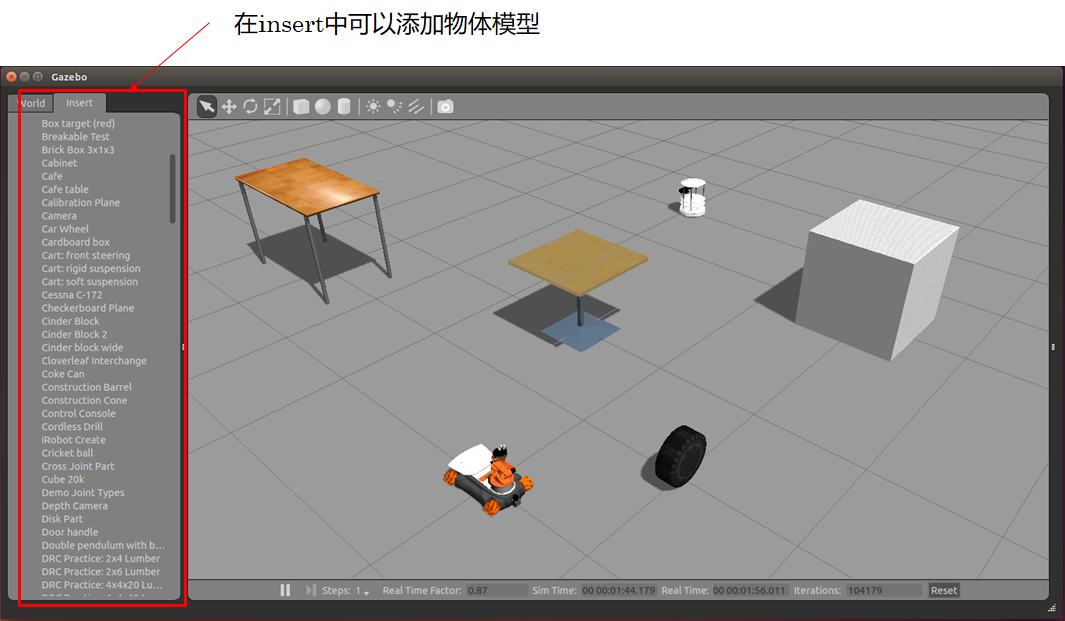Add a directional light
The image size is (1065, 621).
coord(415,106)
